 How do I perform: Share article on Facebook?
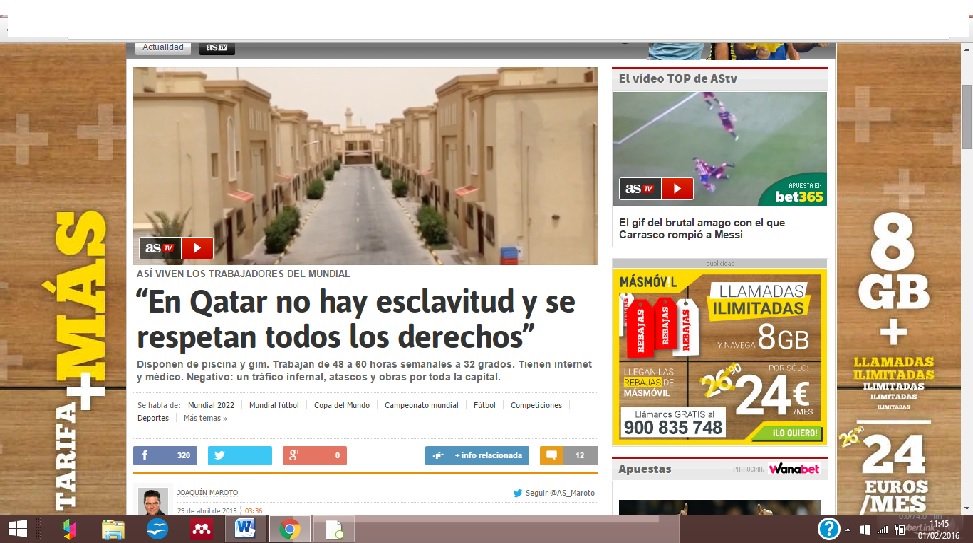165,455
